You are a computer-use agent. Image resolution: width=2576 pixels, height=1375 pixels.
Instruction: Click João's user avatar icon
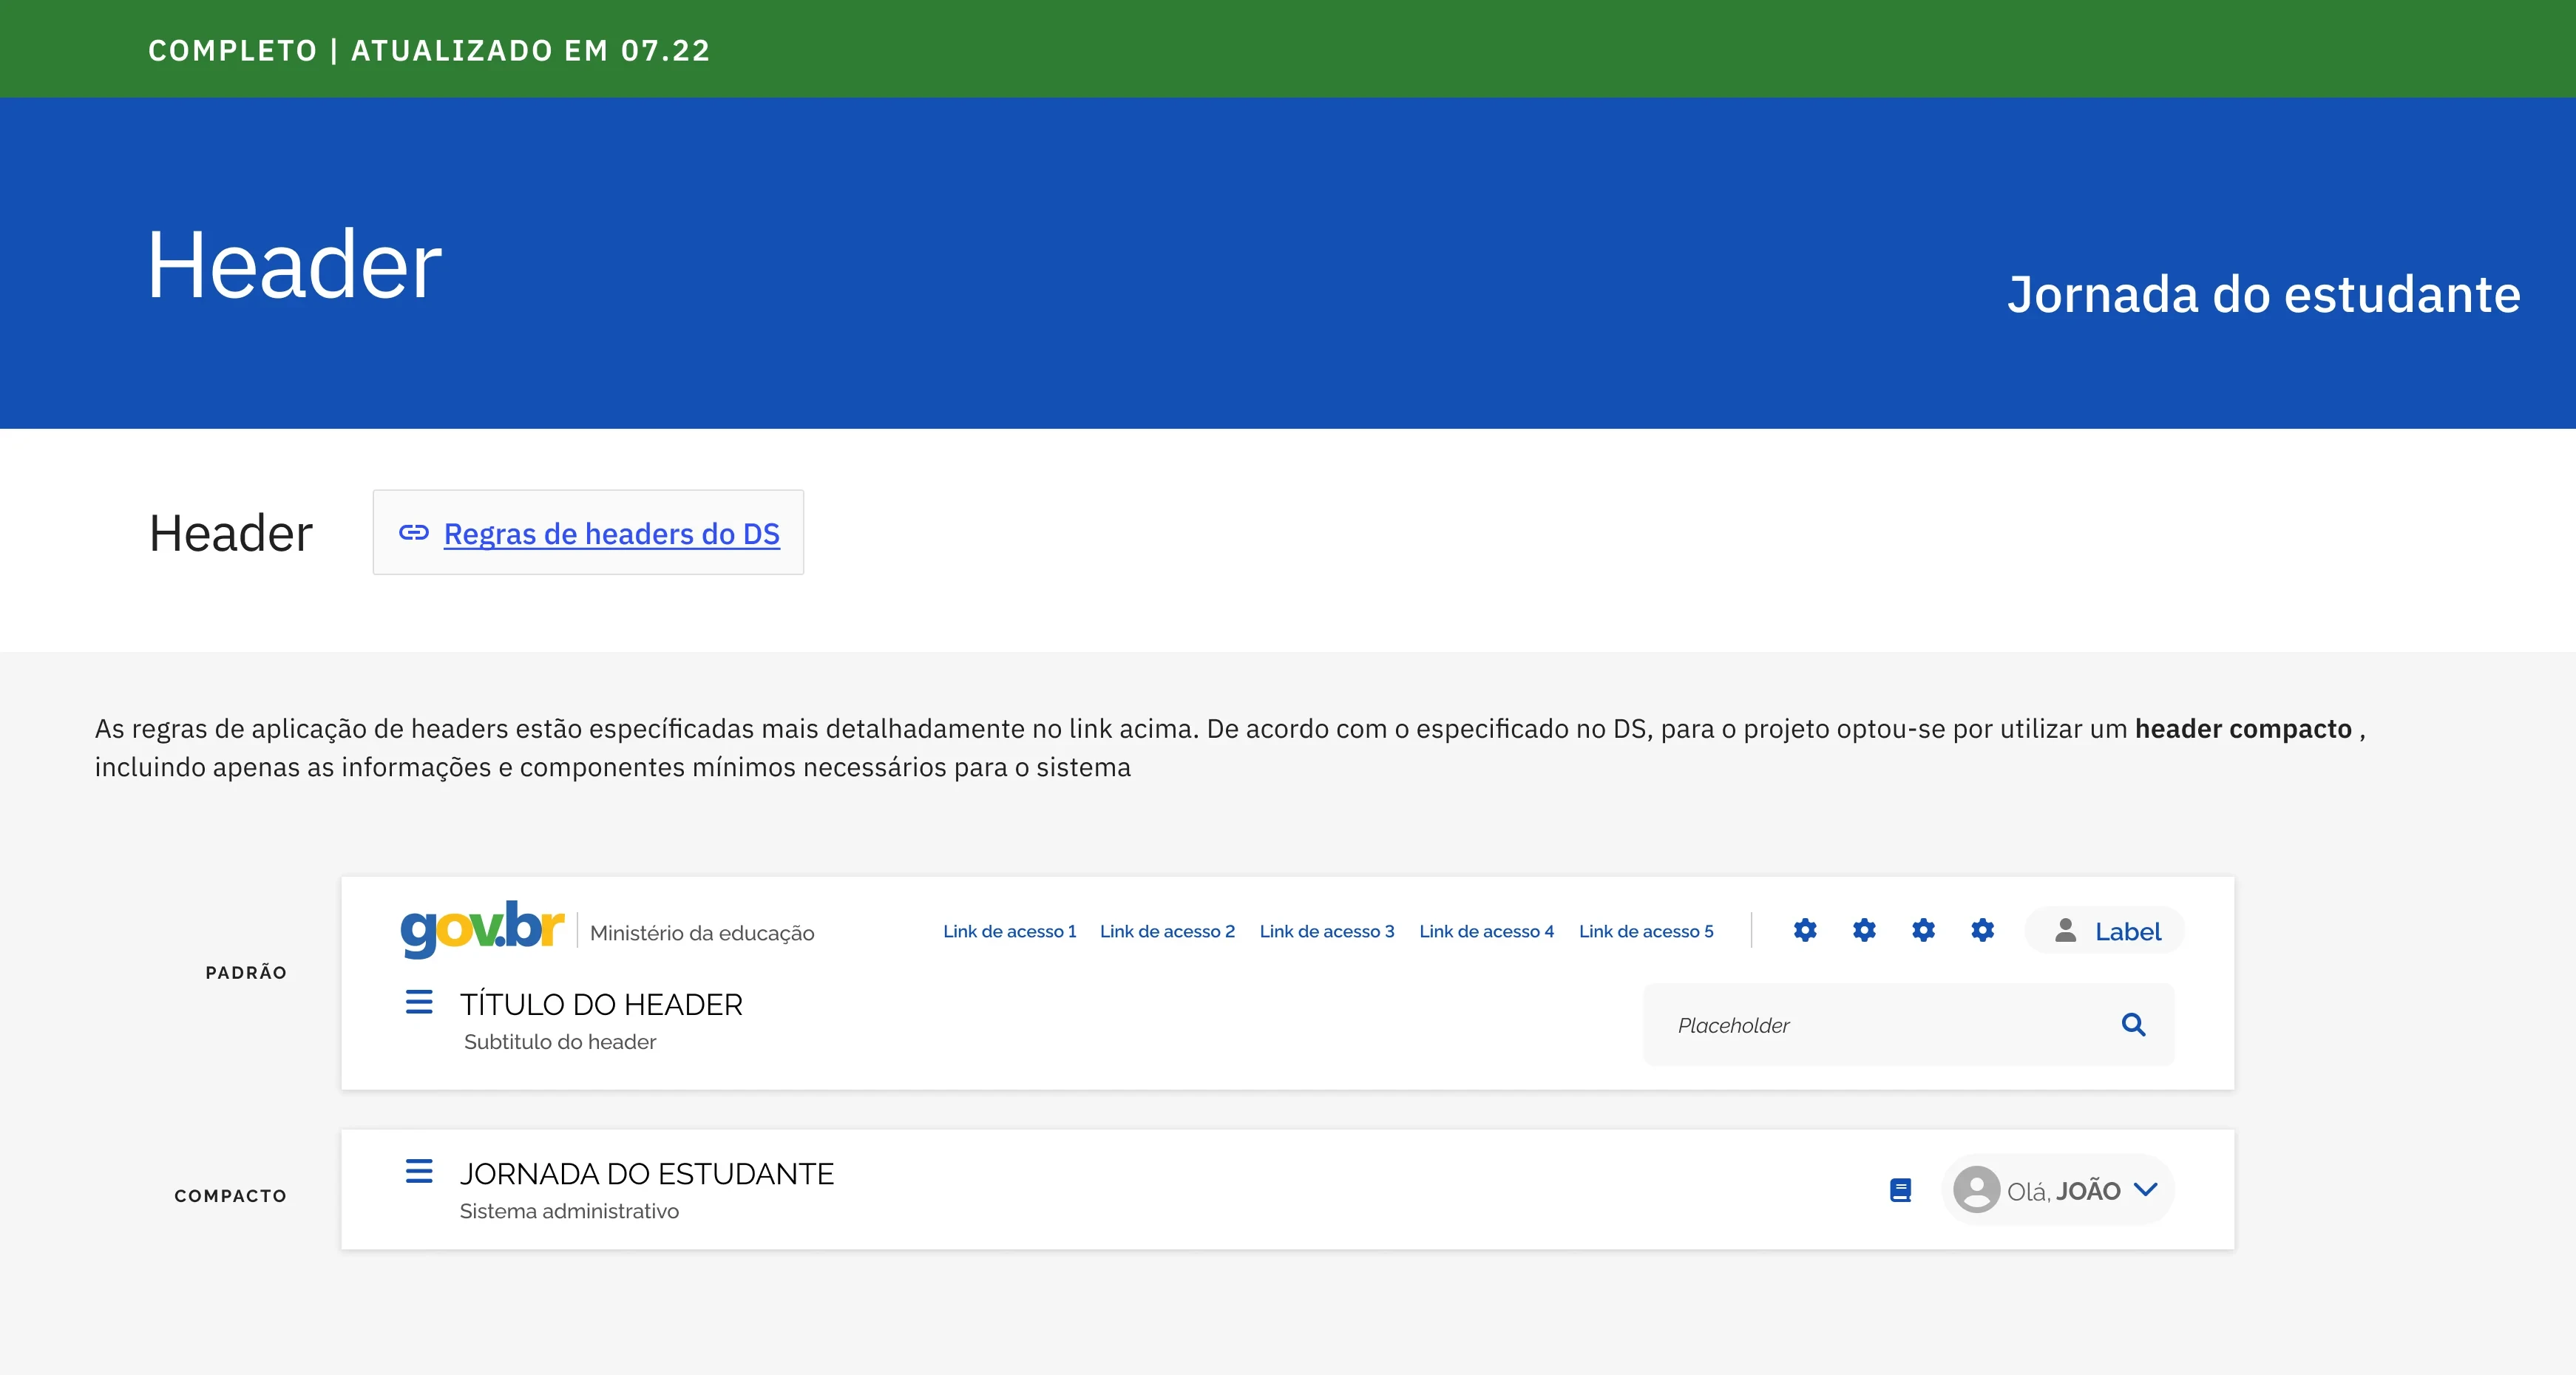pyautogui.click(x=1976, y=1190)
